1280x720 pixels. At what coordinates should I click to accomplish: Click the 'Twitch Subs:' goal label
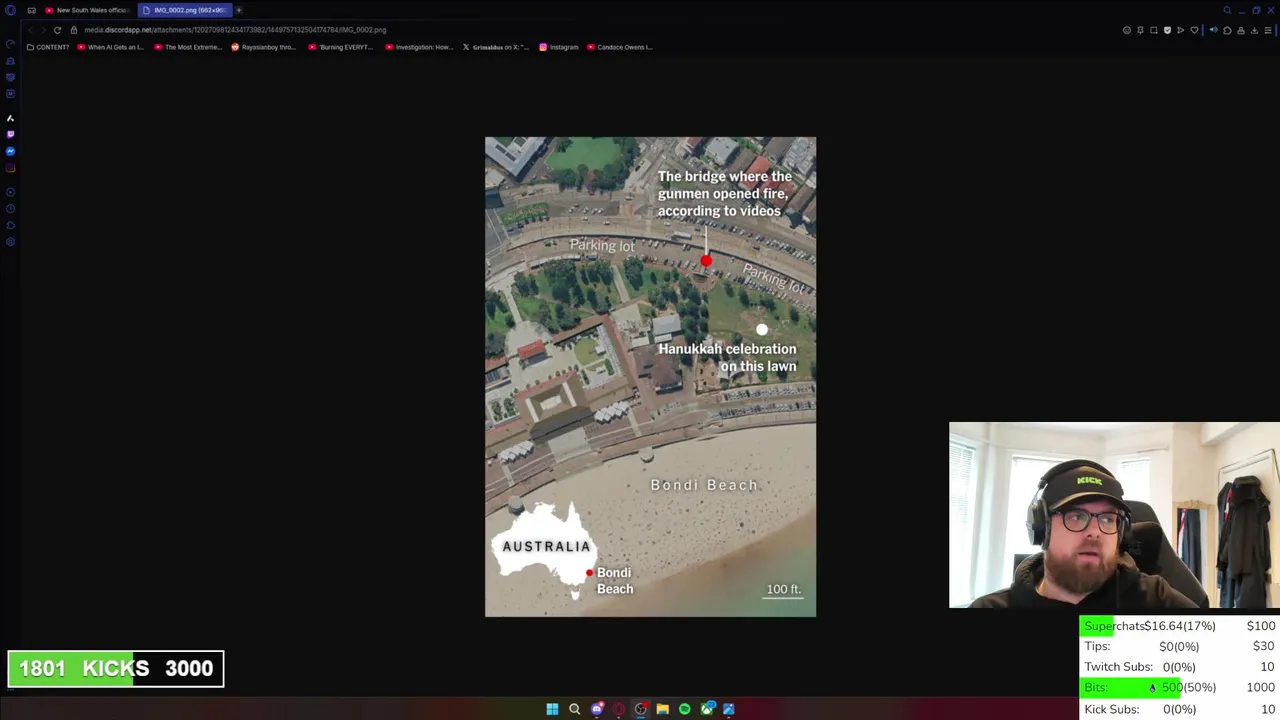tap(1118, 667)
